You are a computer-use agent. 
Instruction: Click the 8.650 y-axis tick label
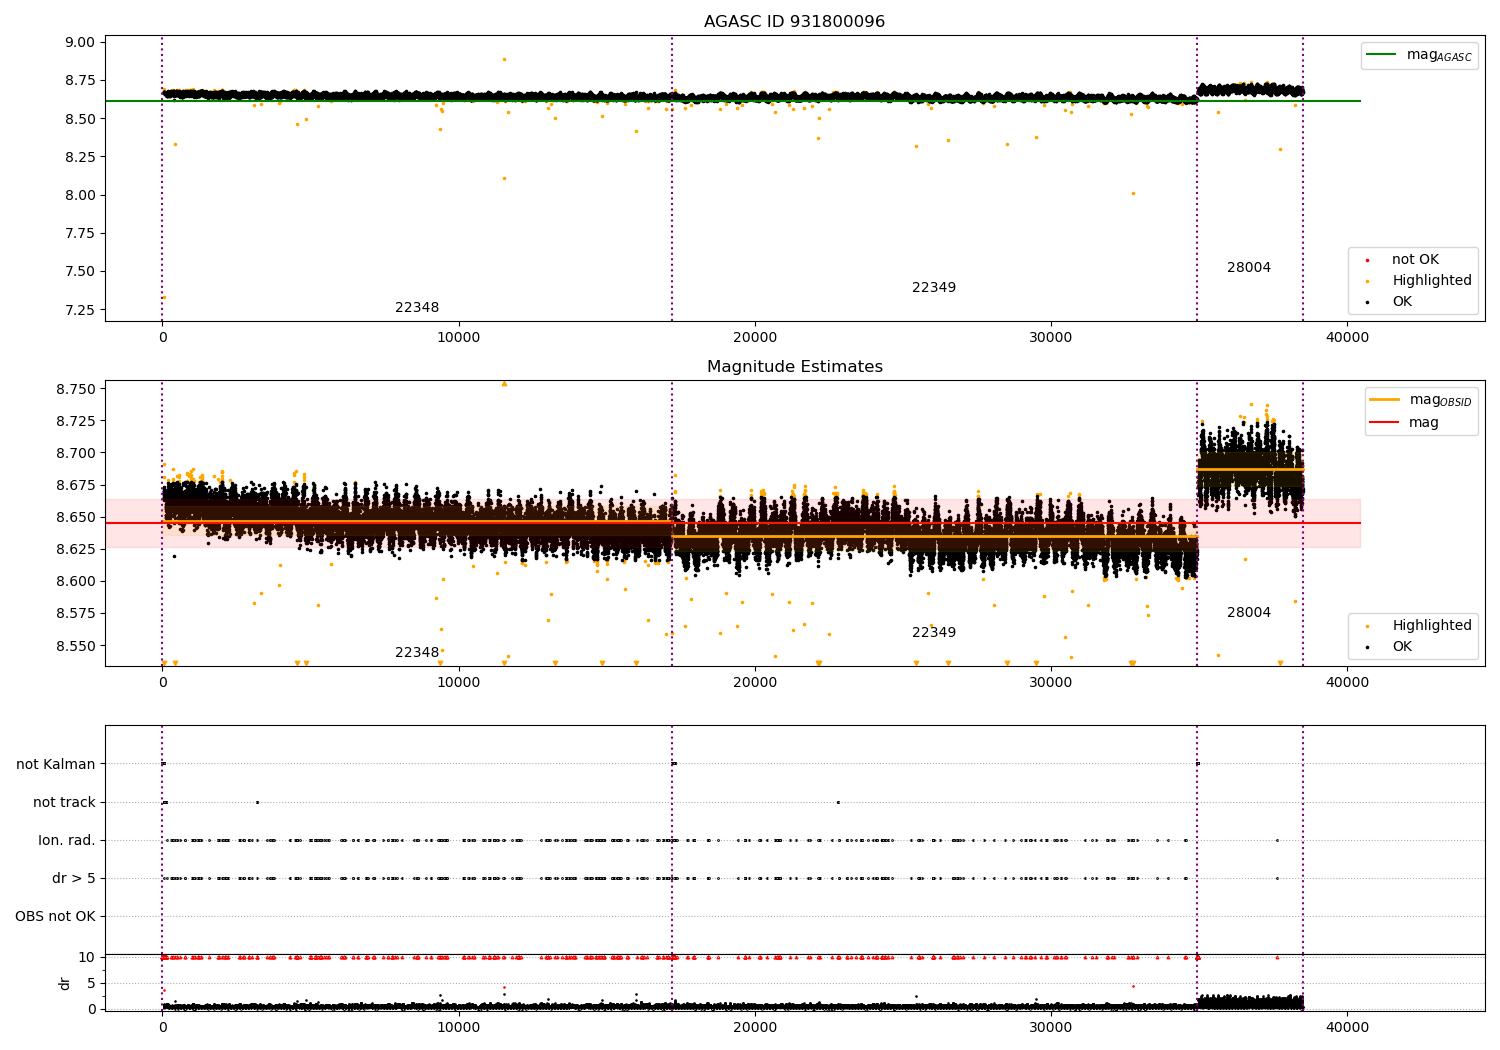(x=75, y=517)
